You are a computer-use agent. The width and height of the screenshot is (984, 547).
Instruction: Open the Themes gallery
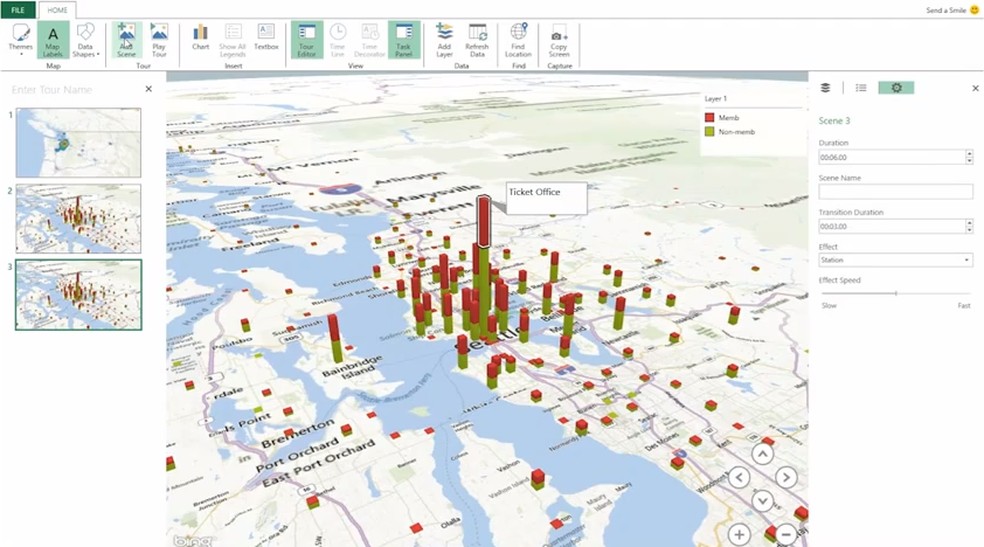[20, 40]
